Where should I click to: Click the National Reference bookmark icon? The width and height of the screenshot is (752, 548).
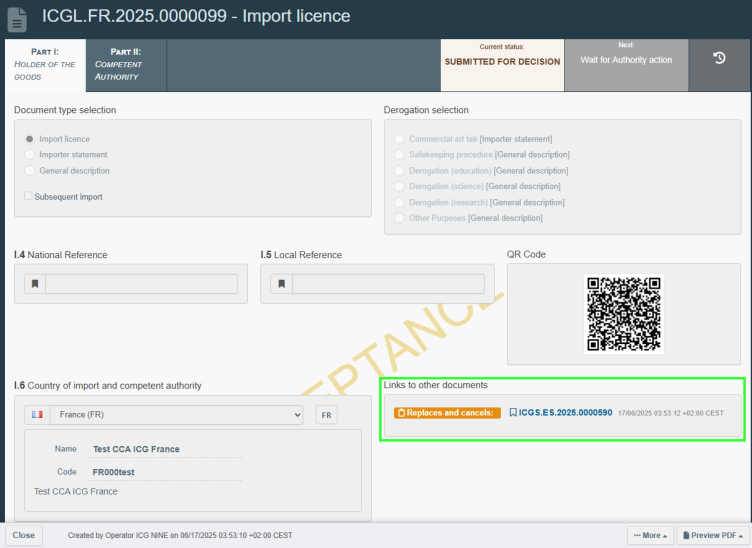tap(35, 284)
